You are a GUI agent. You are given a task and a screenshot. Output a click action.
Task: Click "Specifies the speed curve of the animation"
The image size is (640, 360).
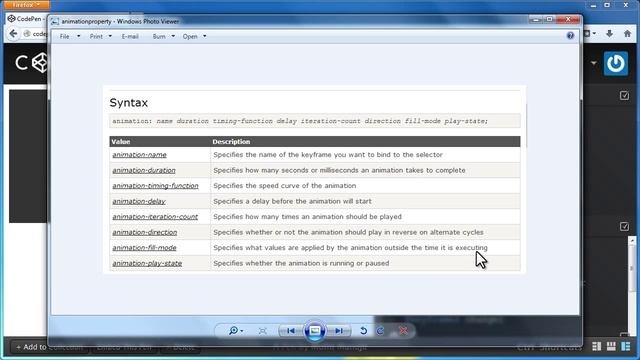click(x=285, y=186)
